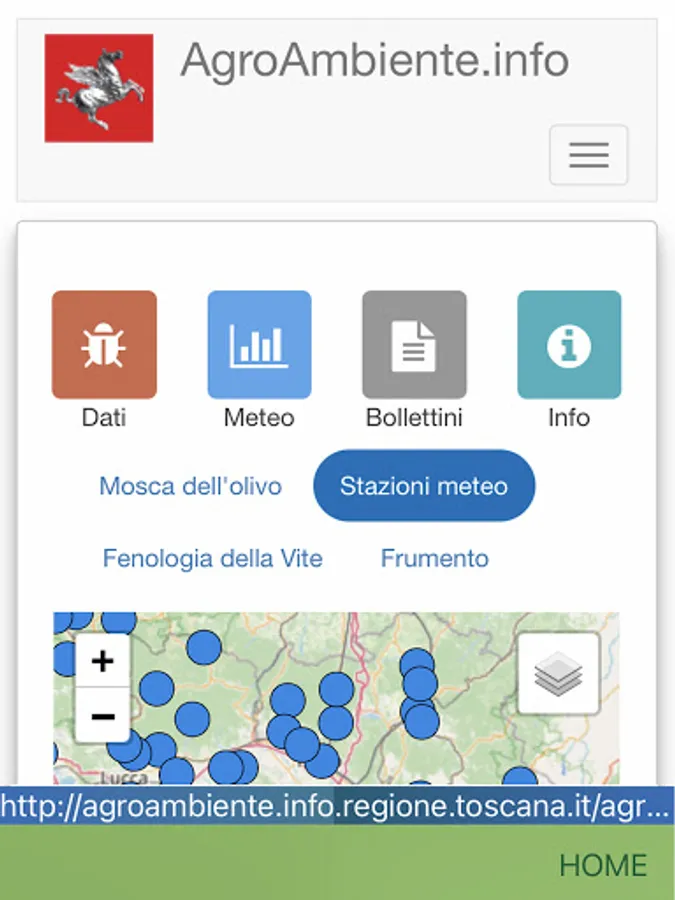Switch to the Frumento tab
Screen dimensions: 675x900
tap(435, 558)
